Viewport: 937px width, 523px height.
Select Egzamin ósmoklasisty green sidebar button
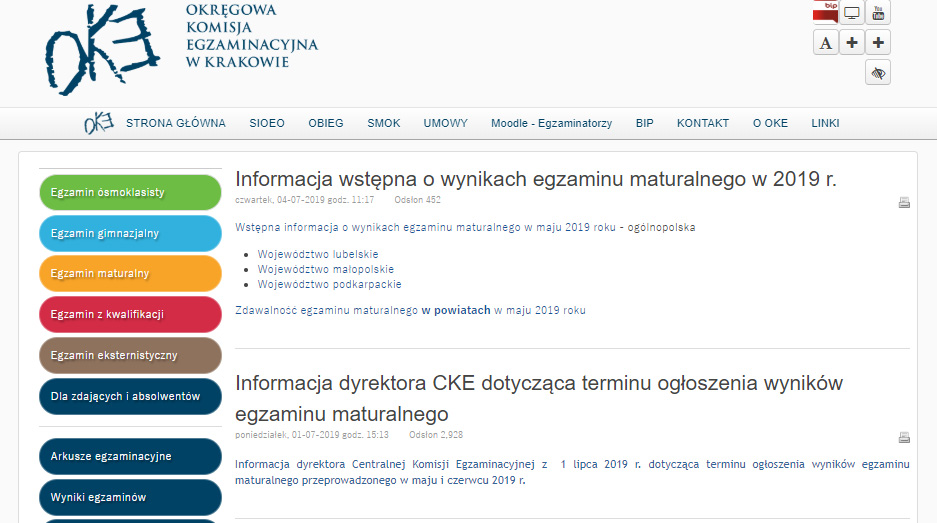pyautogui.click(x=130, y=193)
